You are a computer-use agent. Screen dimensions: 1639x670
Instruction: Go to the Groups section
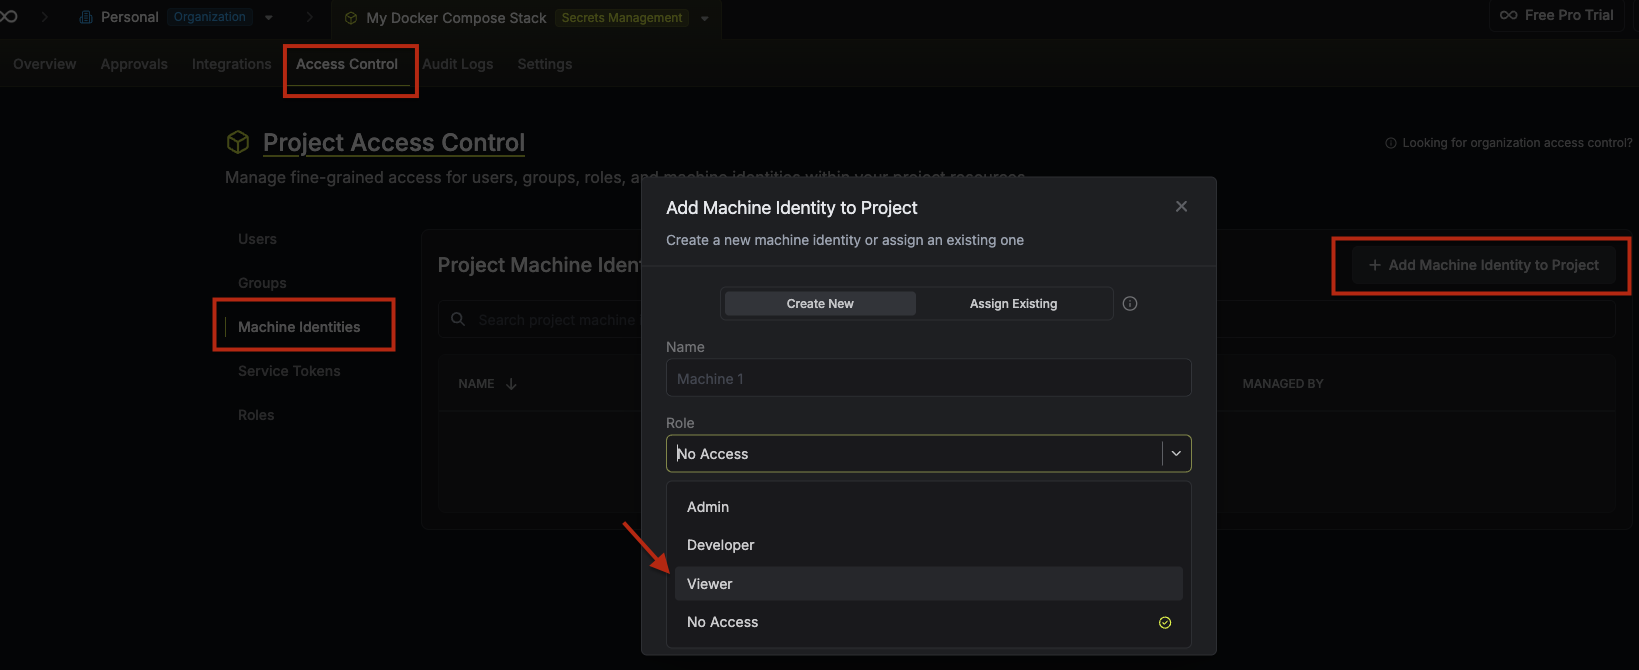coord(262,283)
